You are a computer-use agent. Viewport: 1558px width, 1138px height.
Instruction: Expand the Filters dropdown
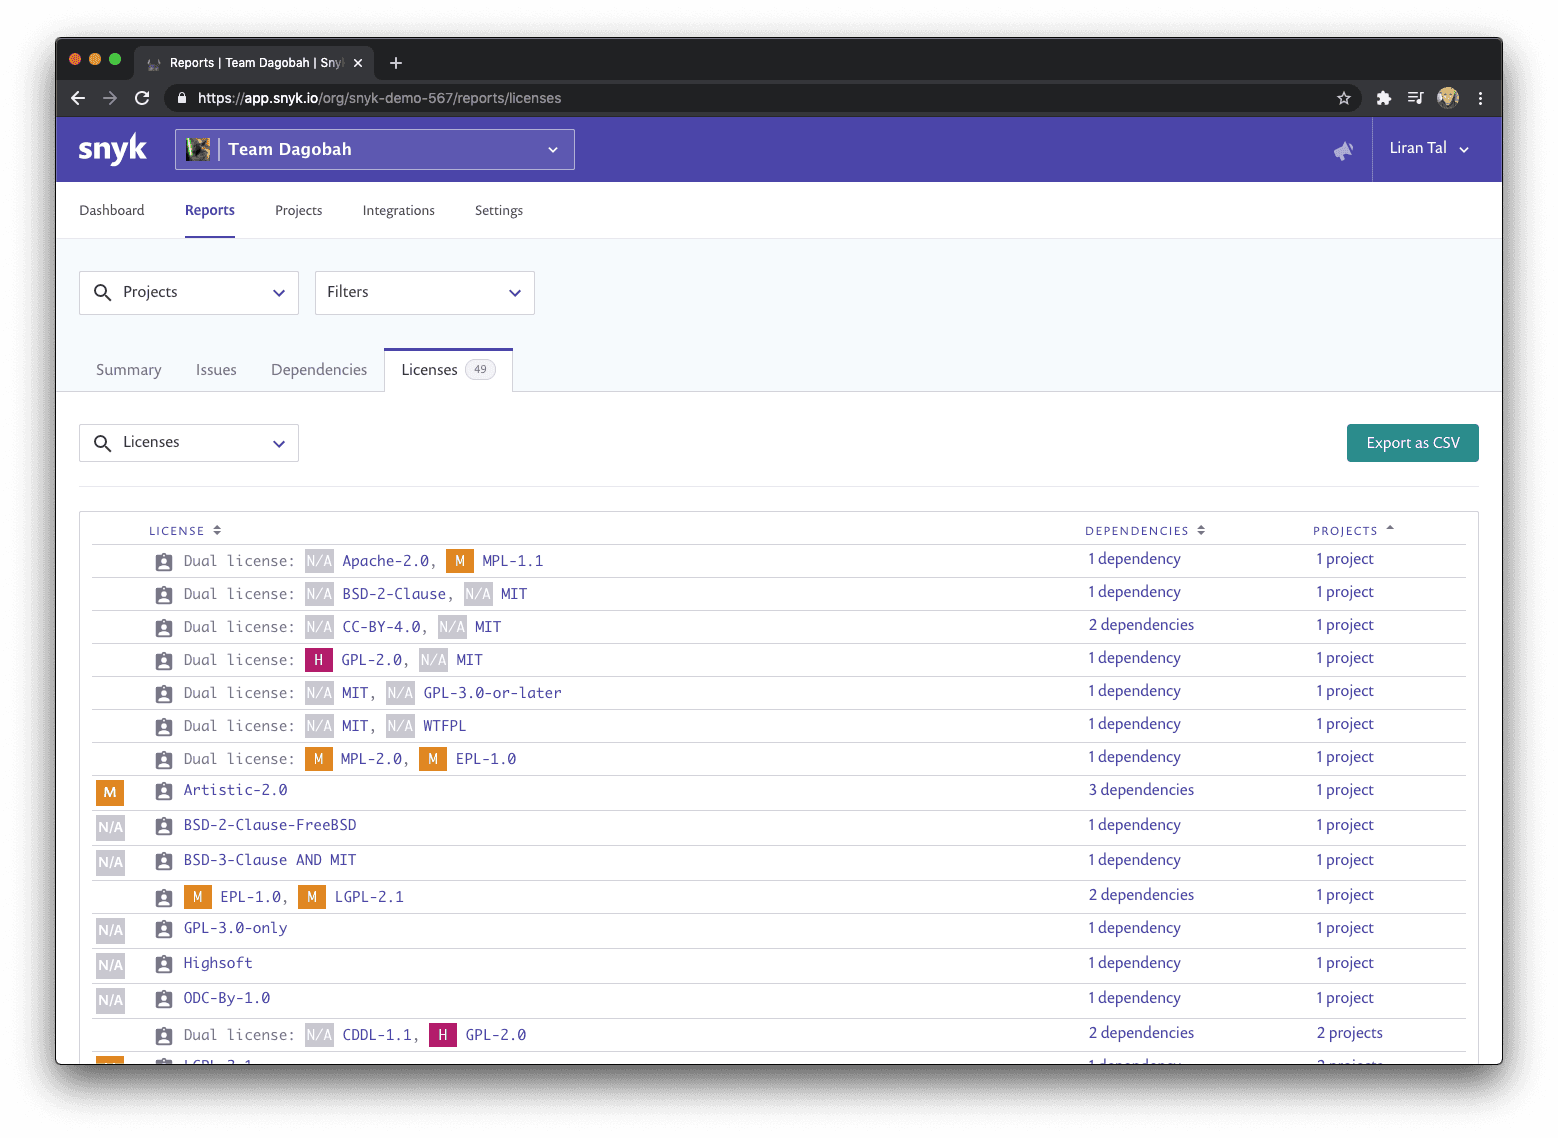click(425, 292)
